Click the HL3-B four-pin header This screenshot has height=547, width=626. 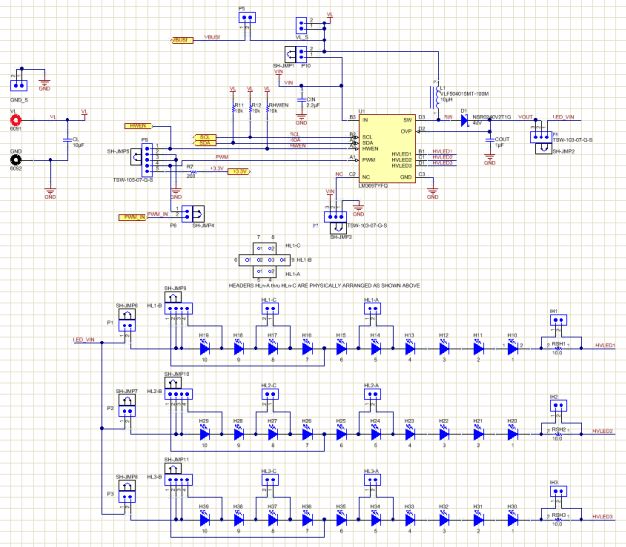178,480
